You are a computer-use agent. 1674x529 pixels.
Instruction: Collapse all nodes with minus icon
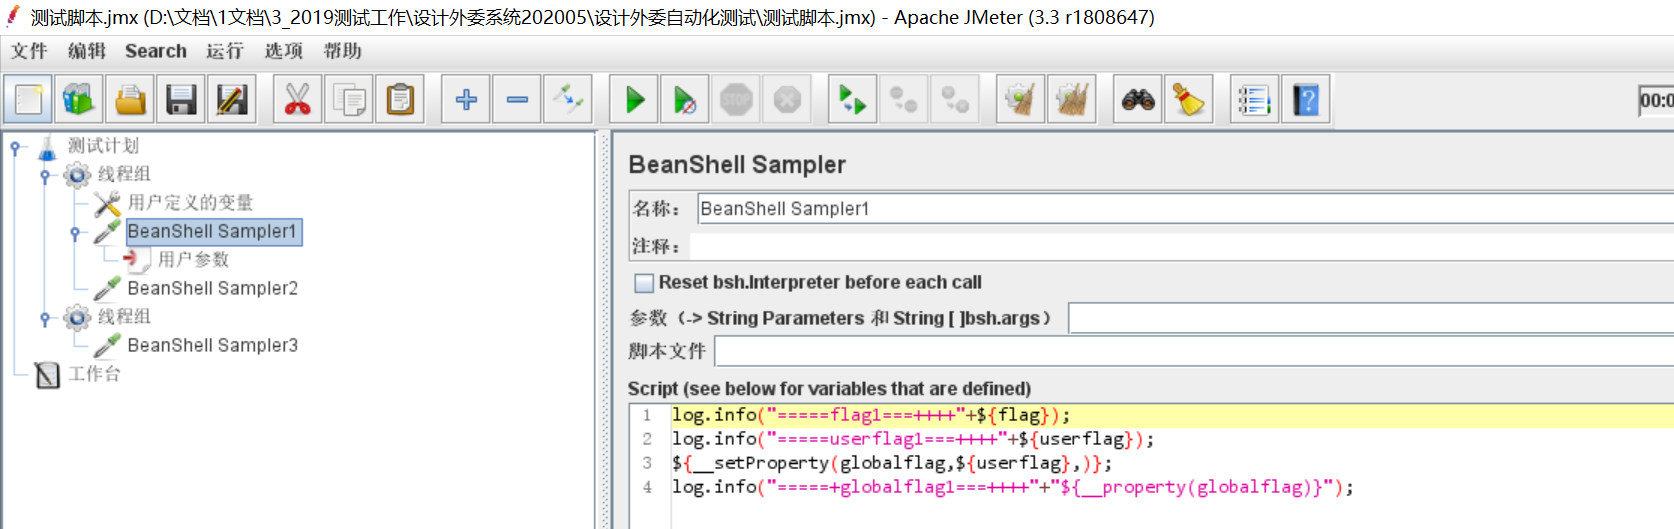(x=517, y=99)
